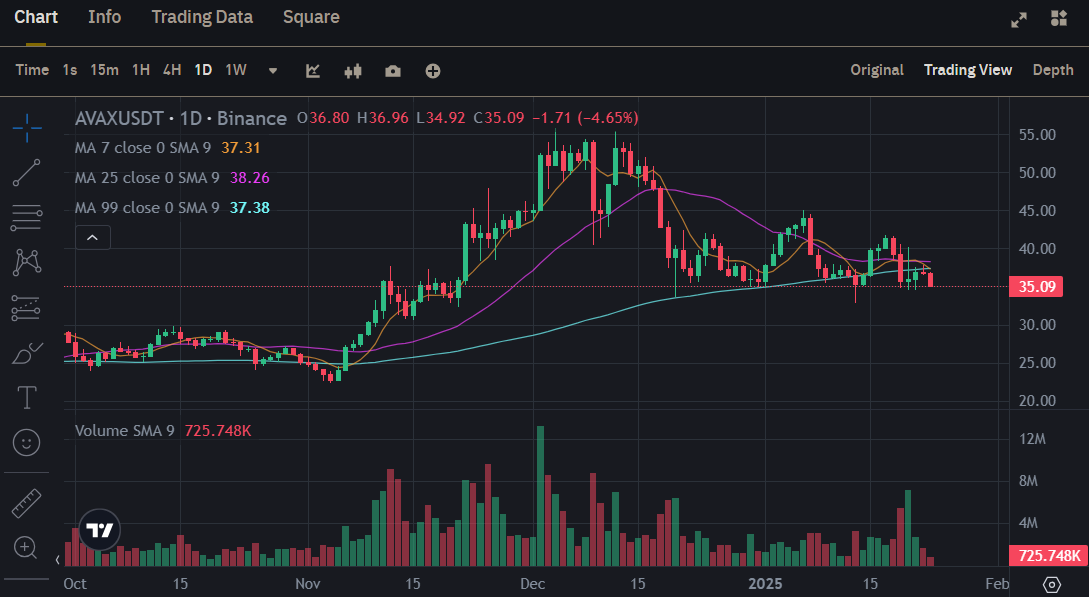Select the Volume SMA 9 legend

124,431
